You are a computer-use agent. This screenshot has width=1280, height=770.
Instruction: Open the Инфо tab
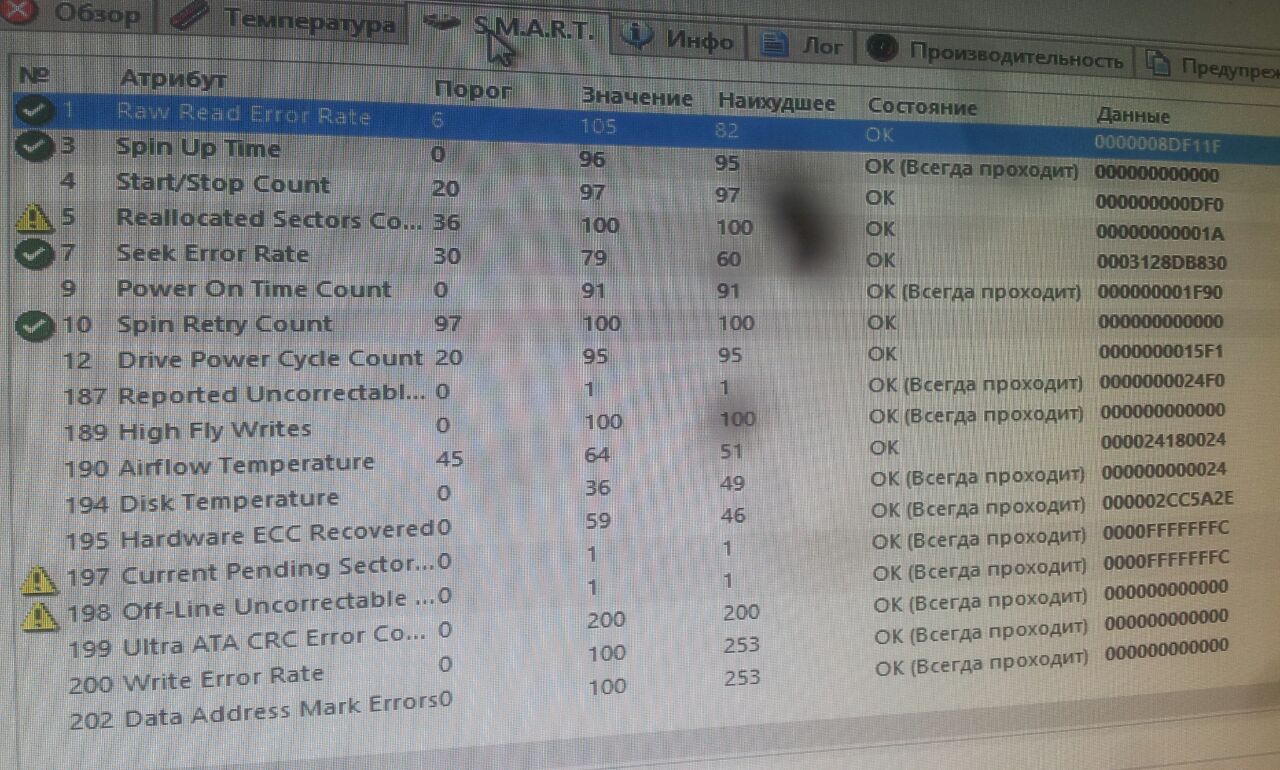[x=678, y=40]
